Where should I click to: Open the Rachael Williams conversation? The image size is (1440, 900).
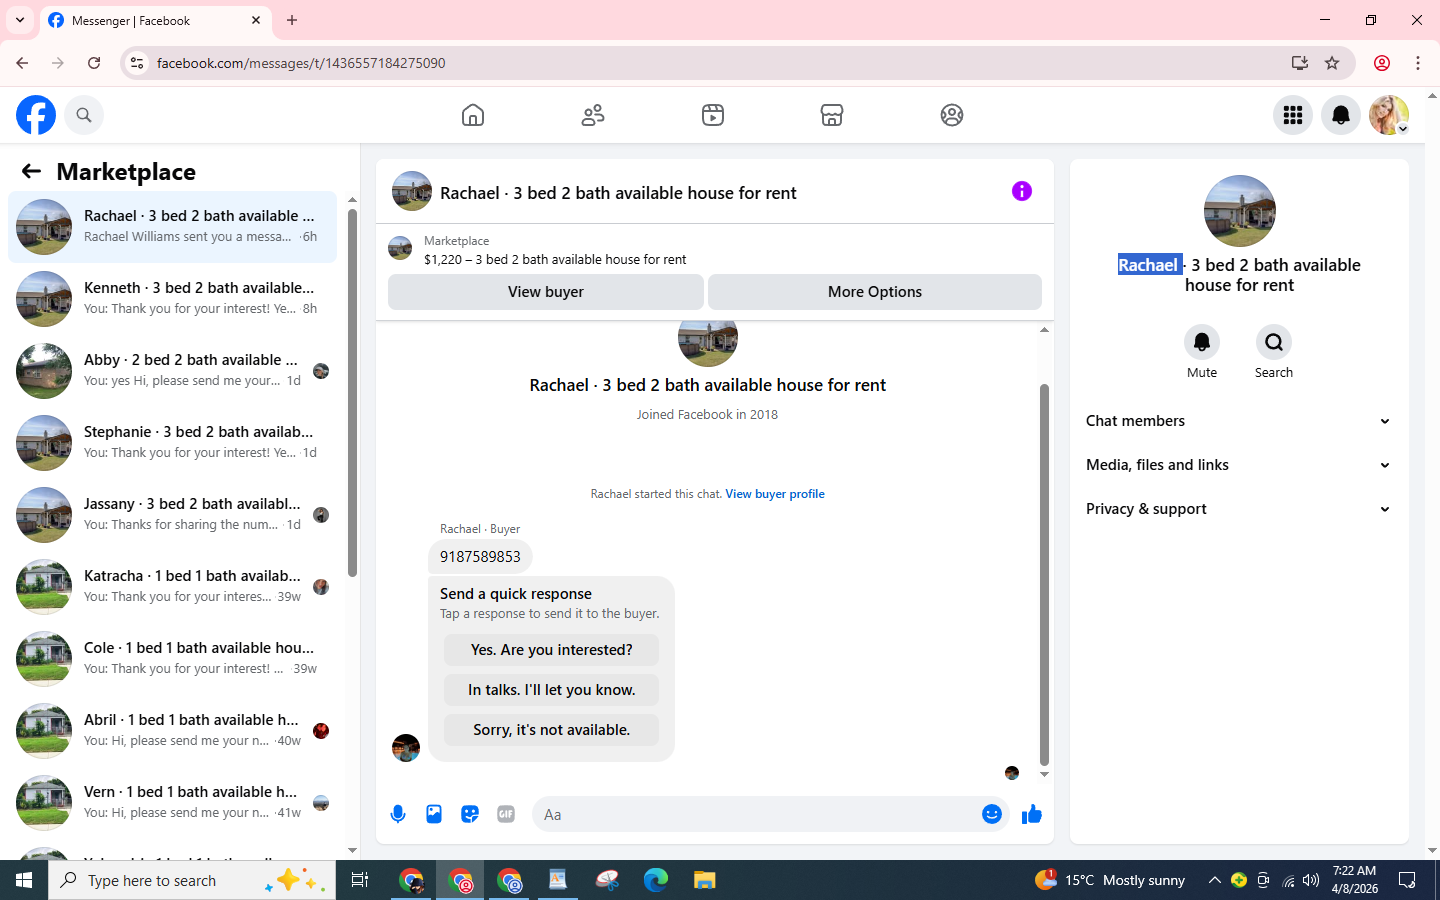172,227
